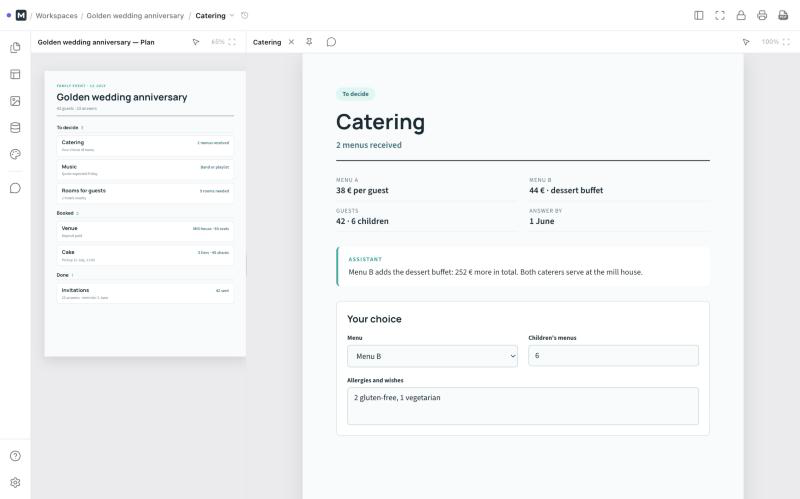Click the To decide status badge
Viewport: 800px width, 499px height.
click(355, 94)
